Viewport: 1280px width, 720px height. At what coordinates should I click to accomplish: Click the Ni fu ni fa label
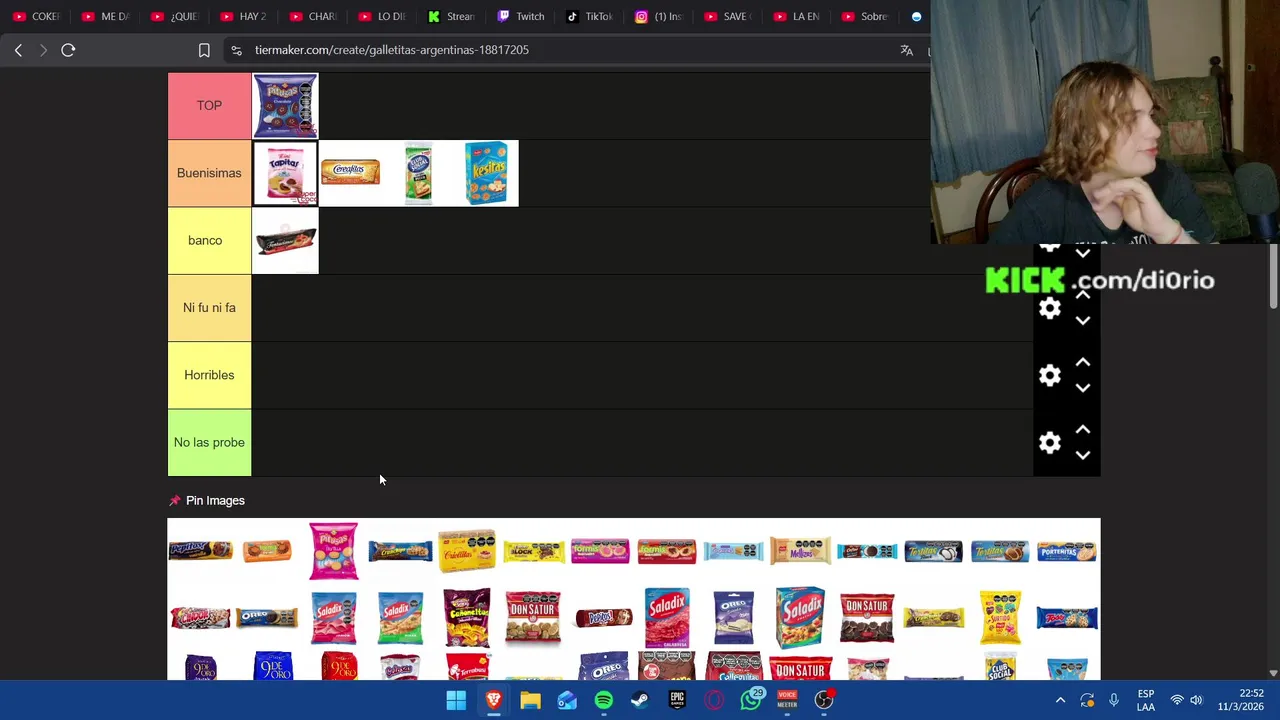click(209, 308)
